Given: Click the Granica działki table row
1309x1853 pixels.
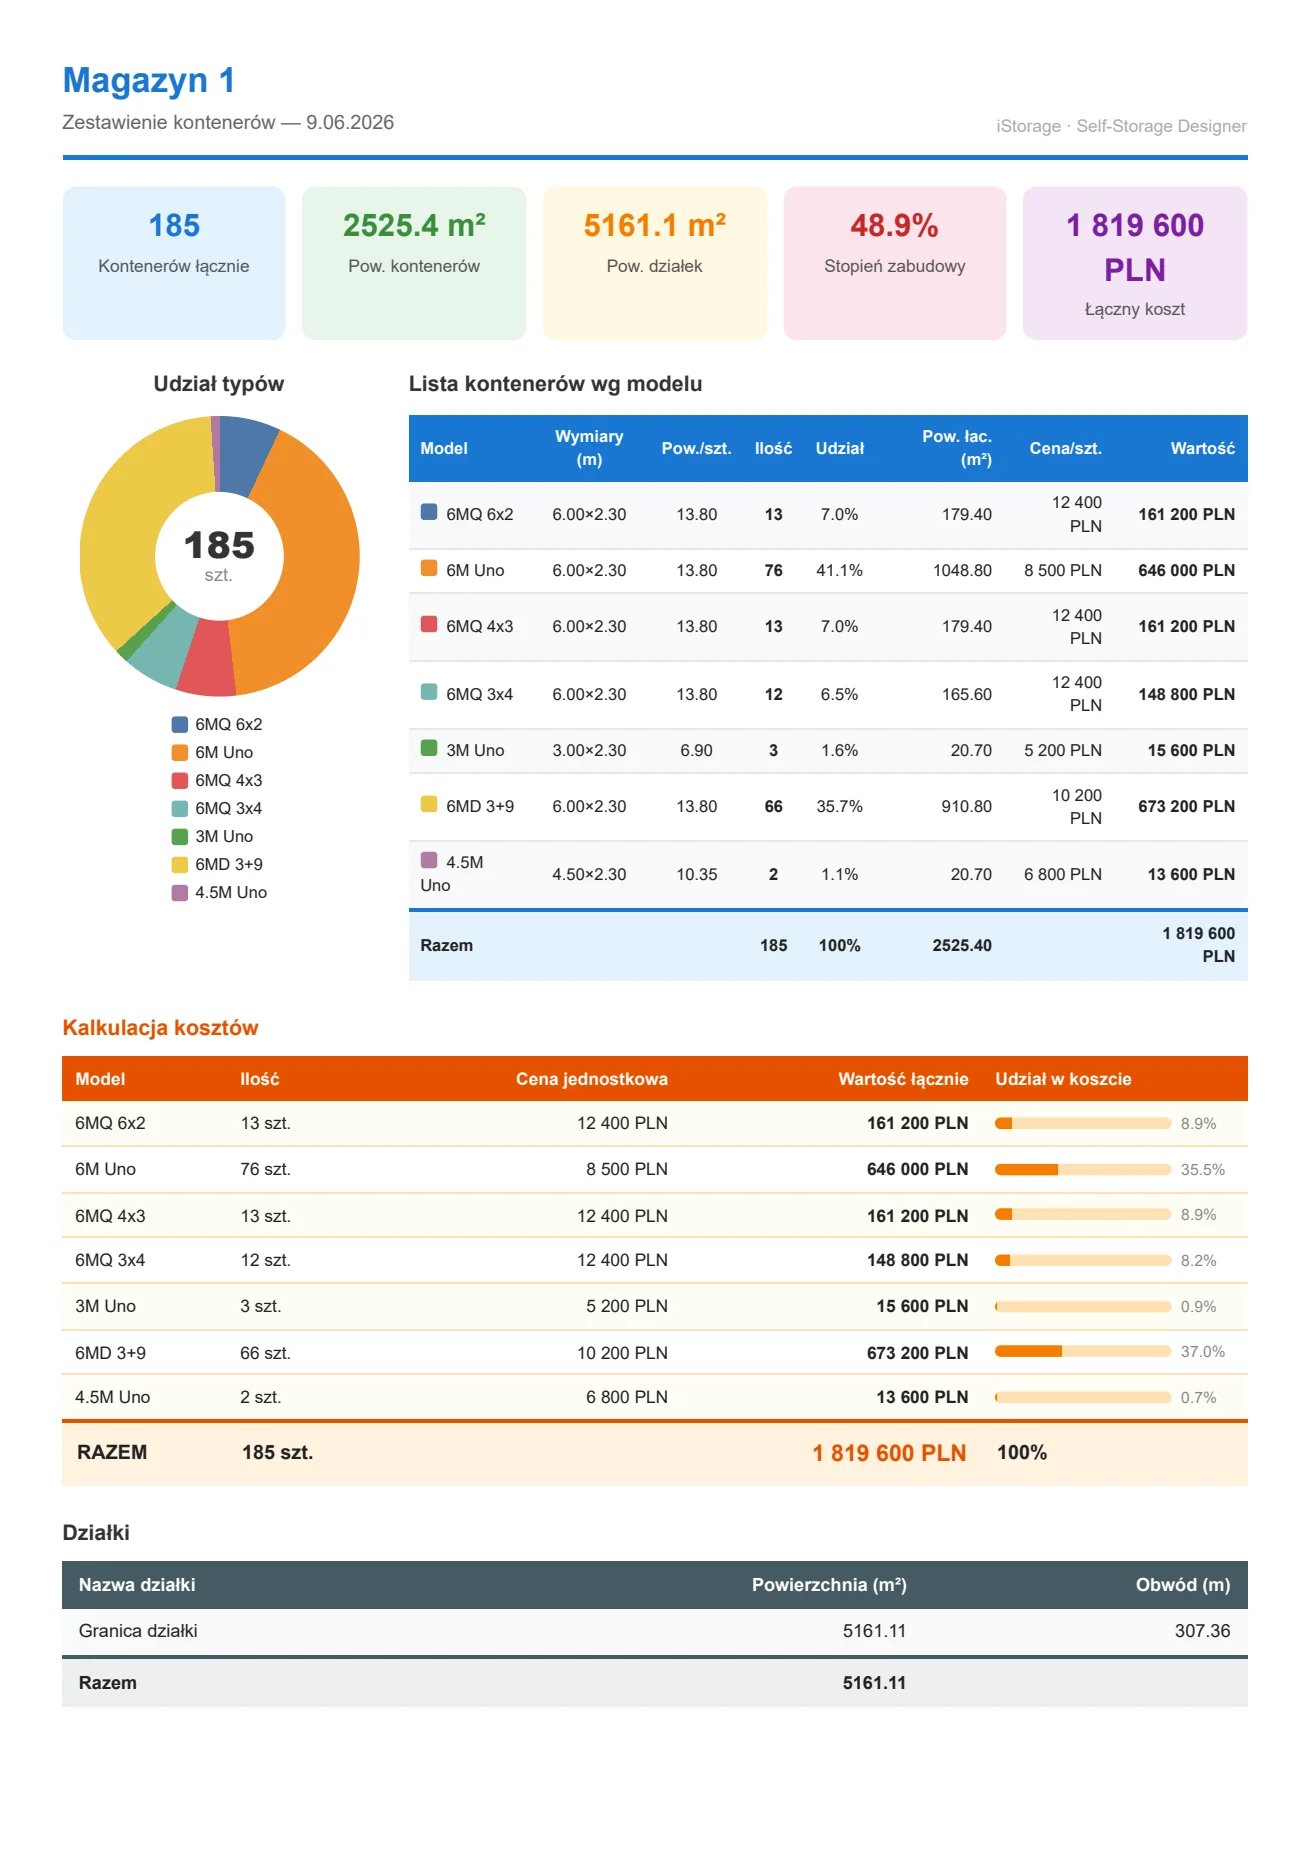Looking at the screenshot, I should pyautogui.click(x=655, y=1631).
